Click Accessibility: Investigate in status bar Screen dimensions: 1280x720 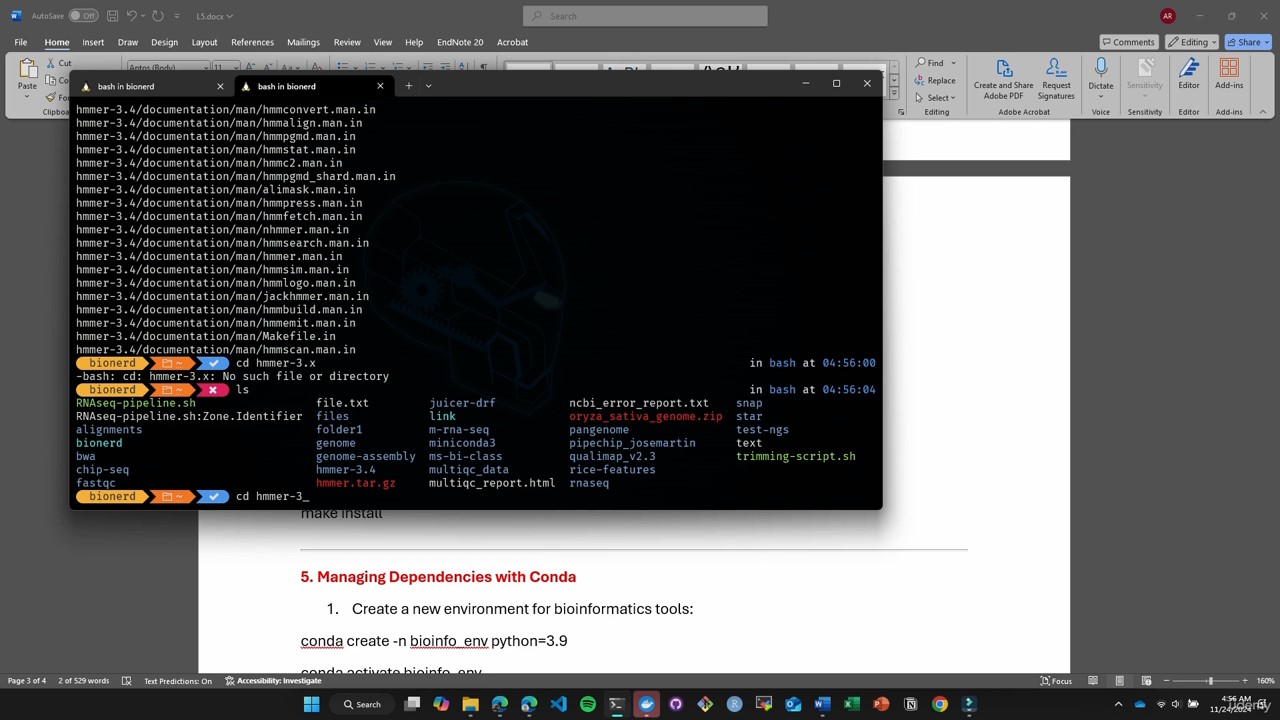[272, 681]
